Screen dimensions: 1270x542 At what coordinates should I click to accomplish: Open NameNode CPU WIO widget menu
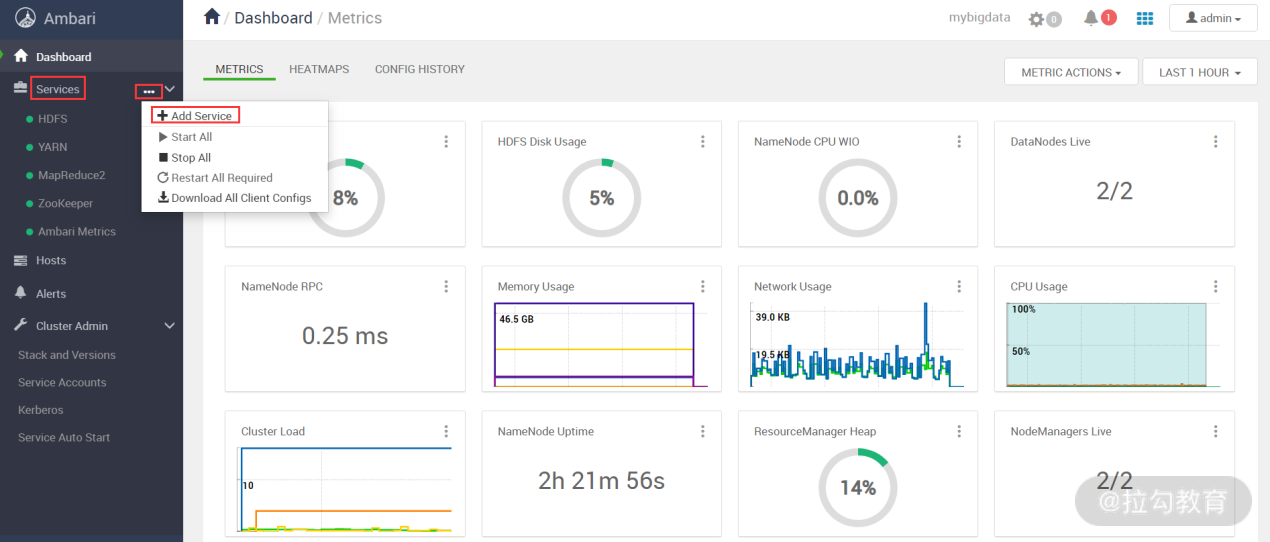point(959,142)
